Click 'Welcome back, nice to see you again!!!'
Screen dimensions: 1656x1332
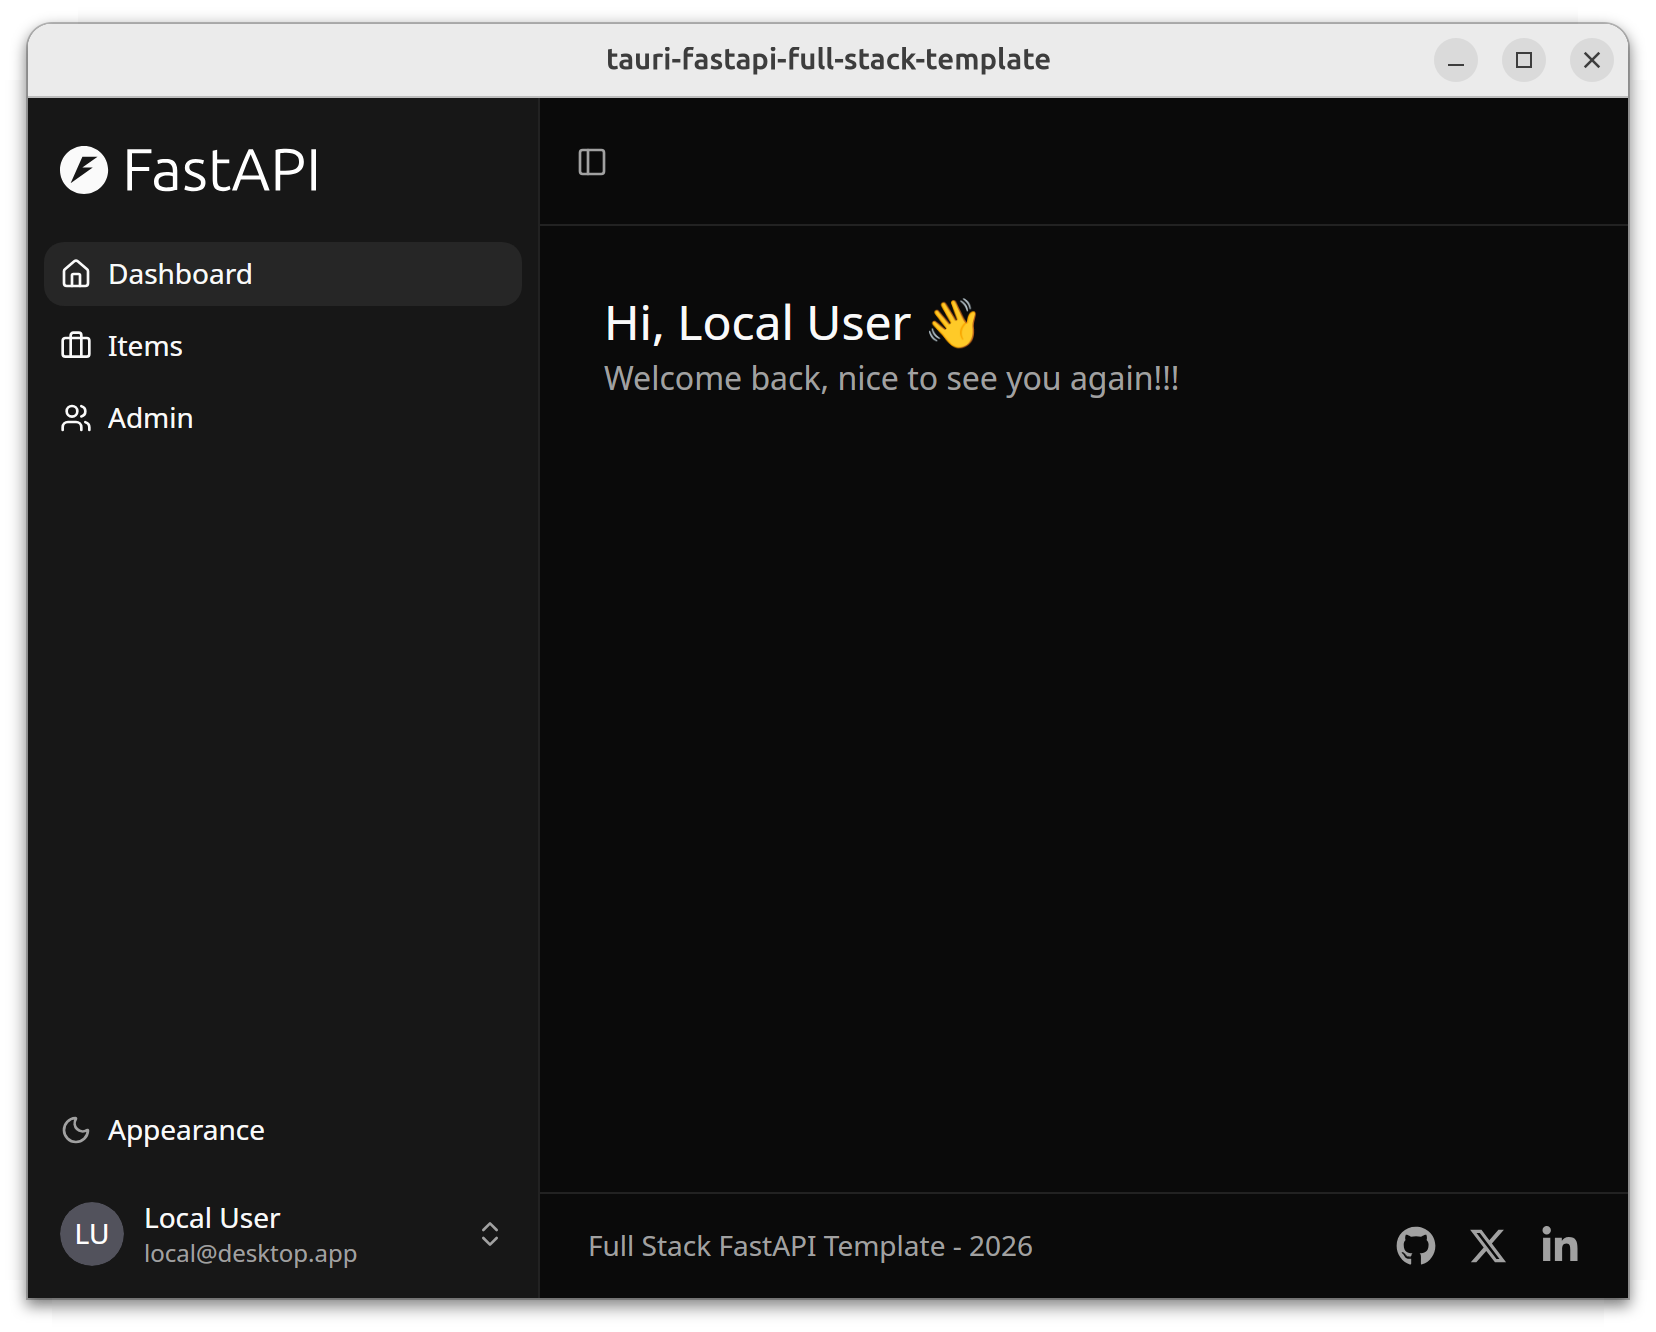pos(892,379)
